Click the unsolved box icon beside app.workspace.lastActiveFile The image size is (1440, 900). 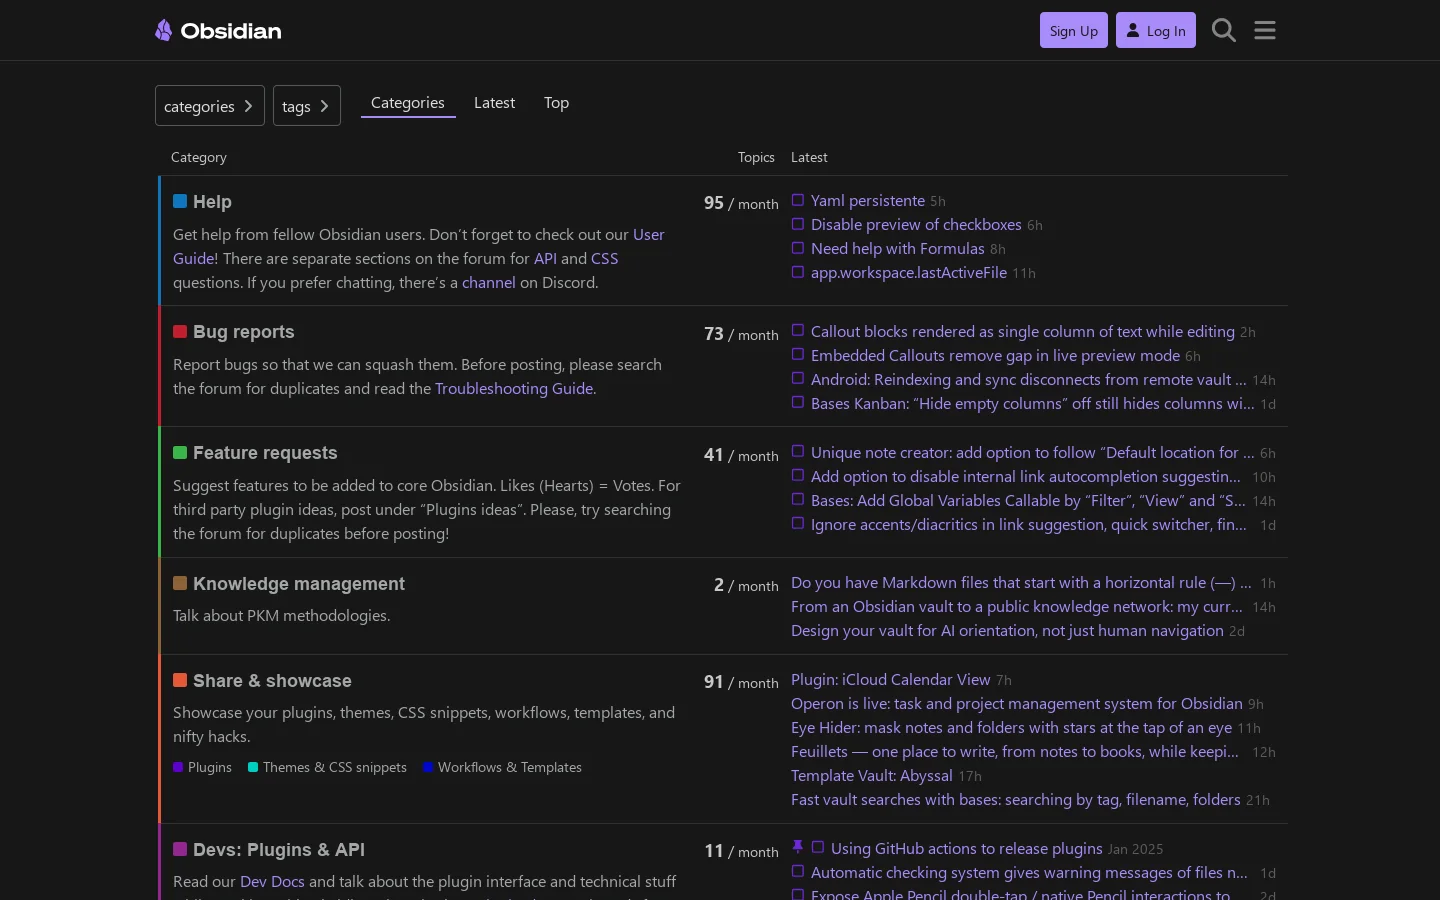[x=798, y=272]
